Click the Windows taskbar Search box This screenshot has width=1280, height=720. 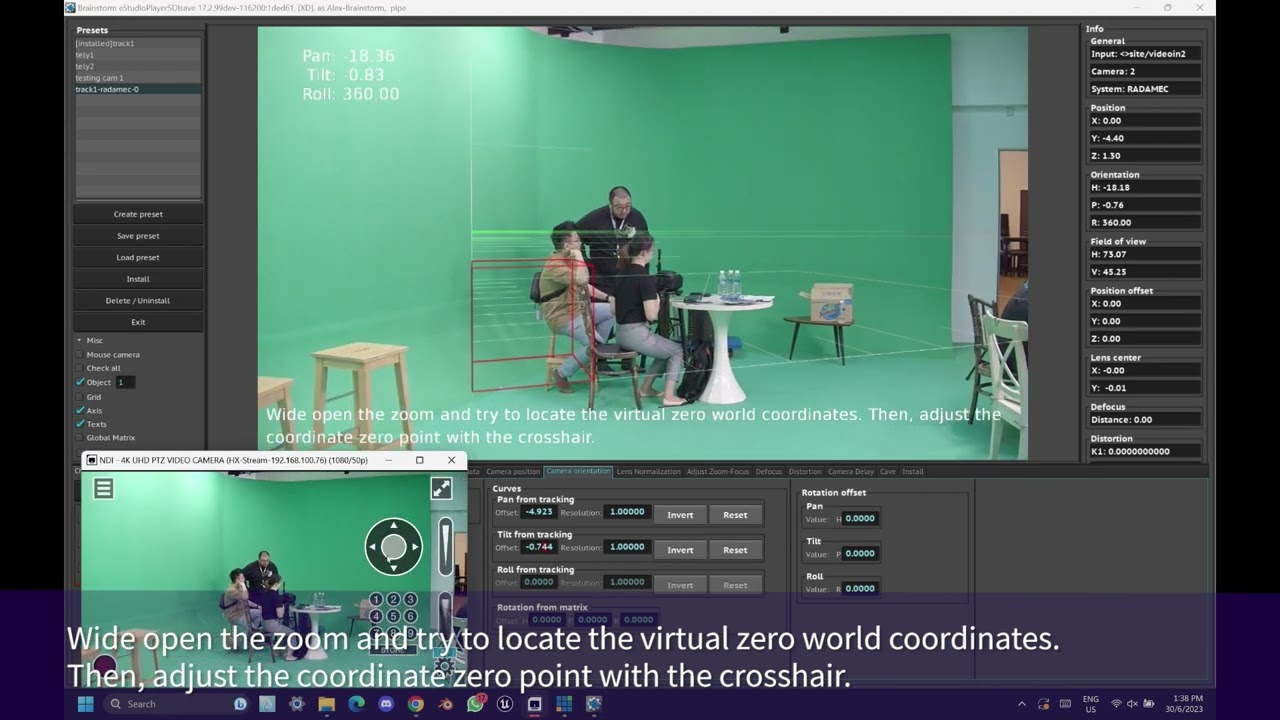pos(178,704)
